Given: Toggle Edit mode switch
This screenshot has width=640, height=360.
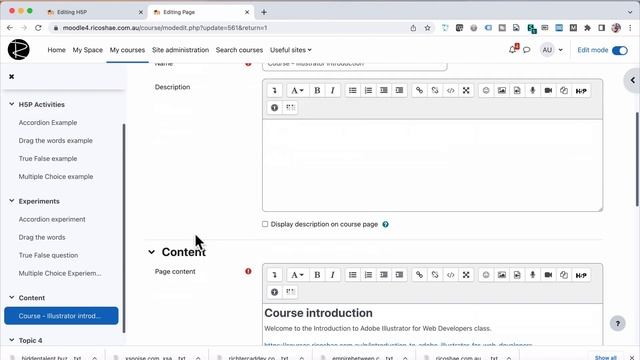Looking at the screenshot, I should click(x=620, y=50).
